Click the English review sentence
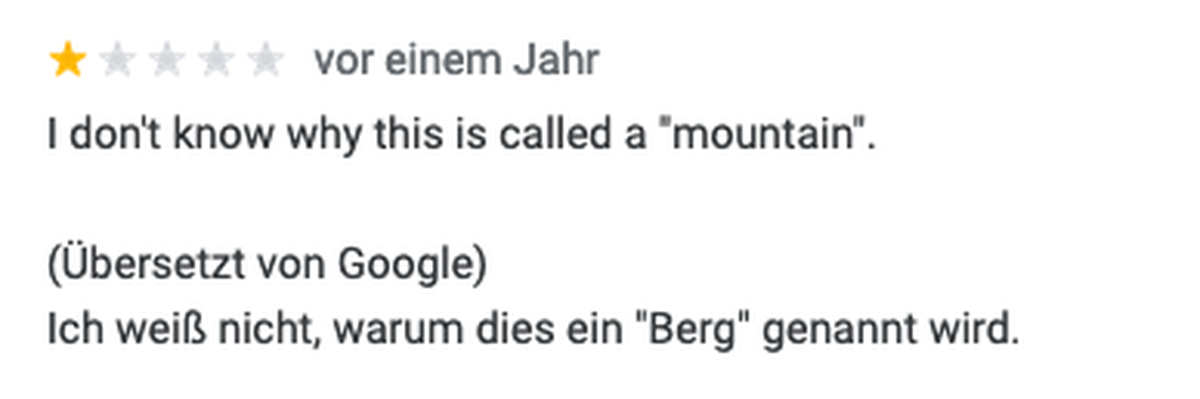 (x=461, y=134)
